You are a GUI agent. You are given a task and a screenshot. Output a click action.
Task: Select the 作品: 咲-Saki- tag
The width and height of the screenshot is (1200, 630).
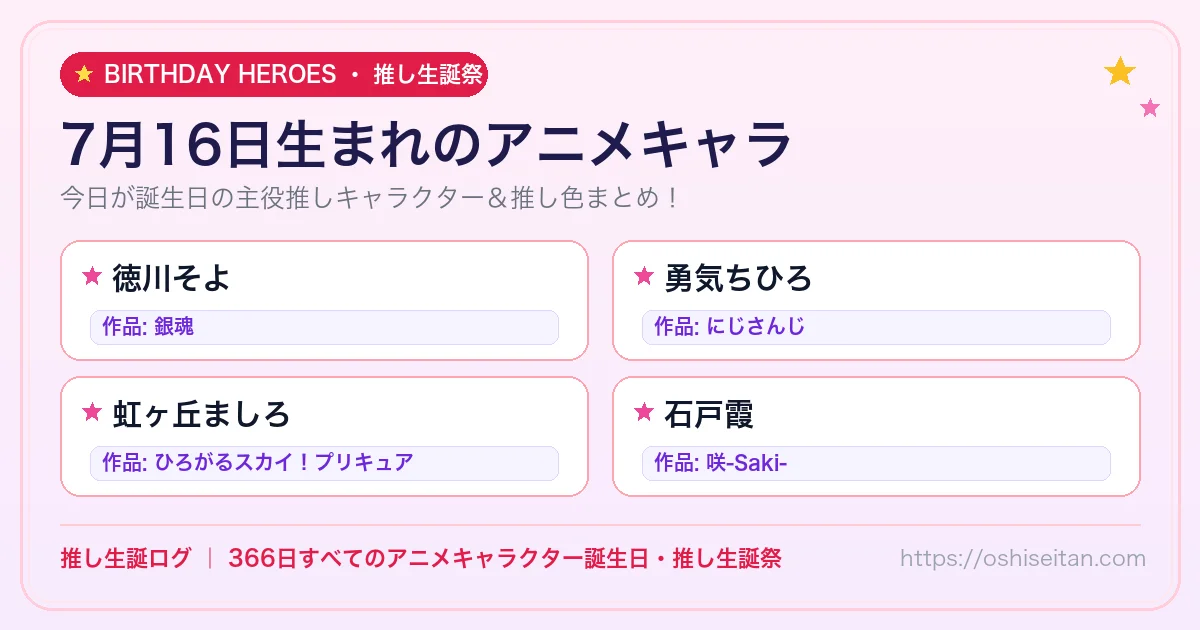pos(876,463)
